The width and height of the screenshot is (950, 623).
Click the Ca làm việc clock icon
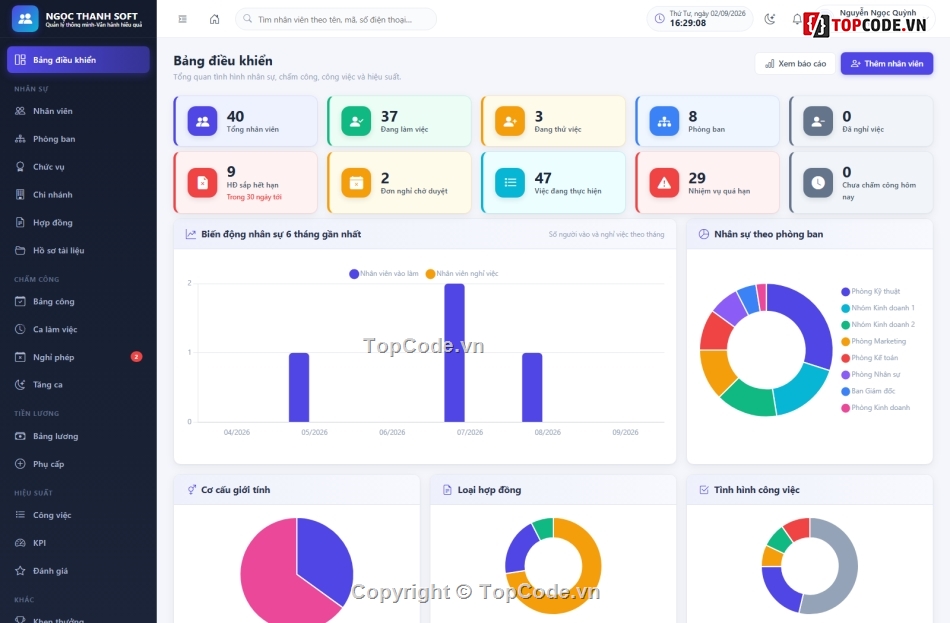(x=20, y=329)
